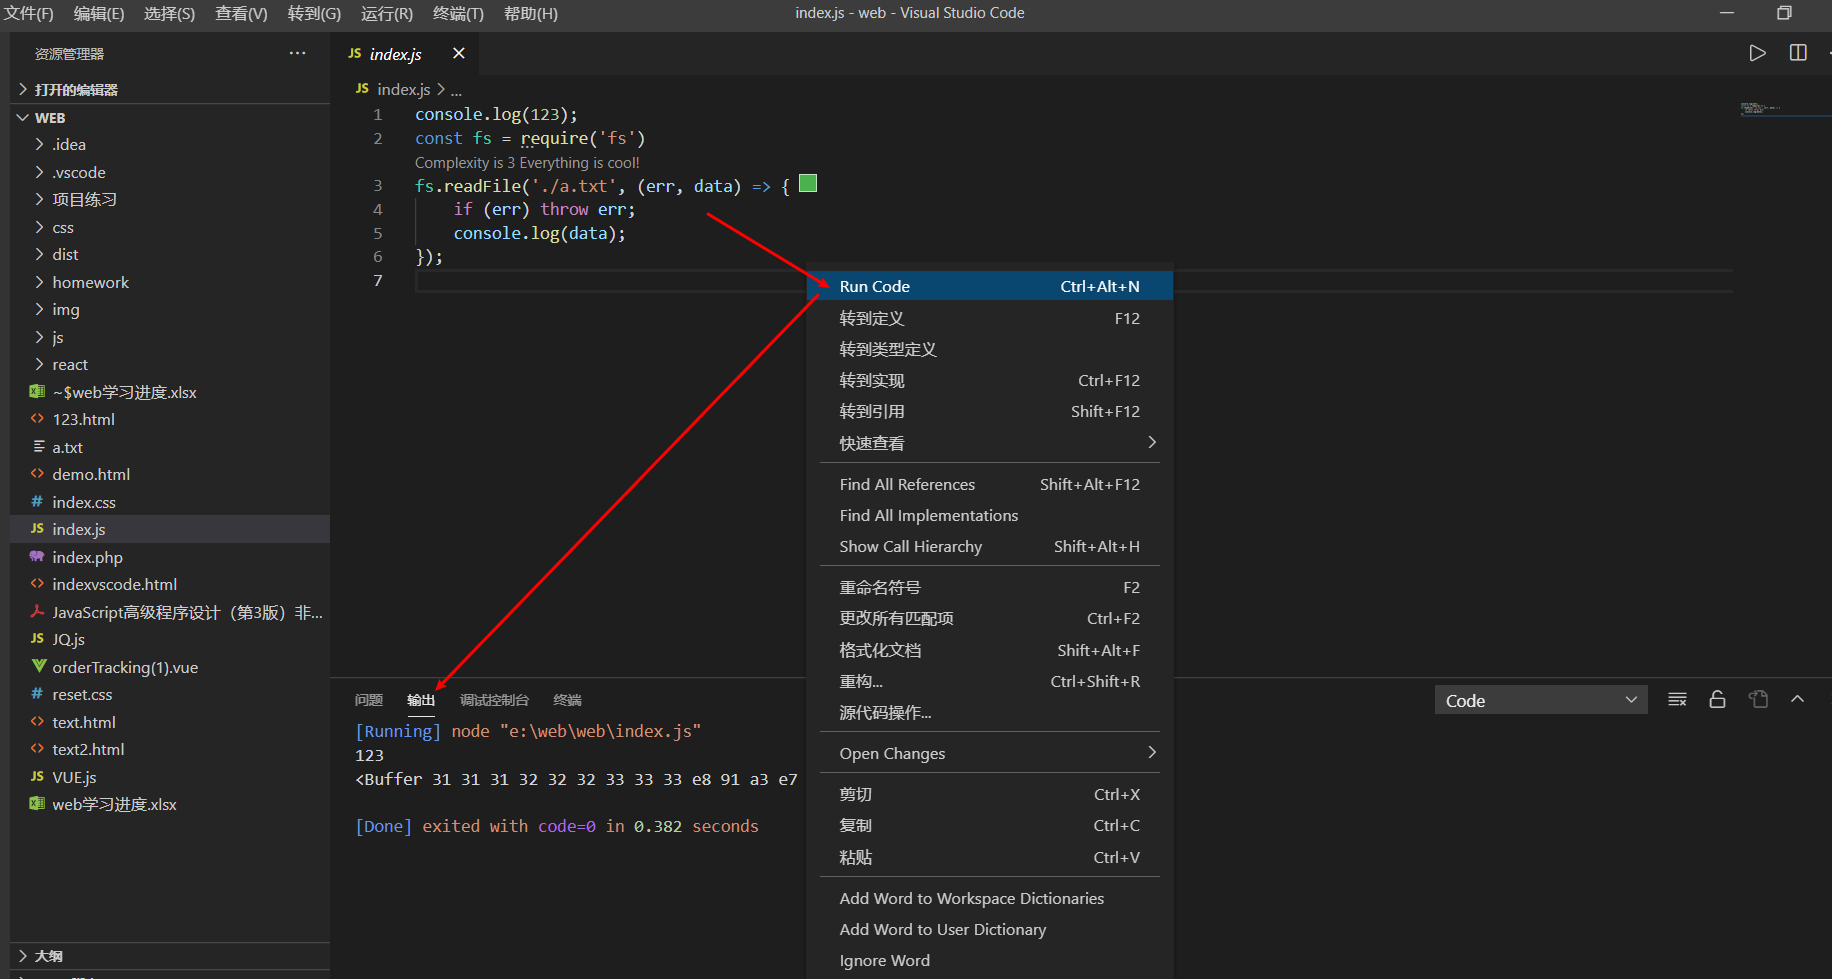The height and width of the screenshot is (979, 1832).
Task: Click the Open Output in Editor icon
Action: (x=1759, y=699)
